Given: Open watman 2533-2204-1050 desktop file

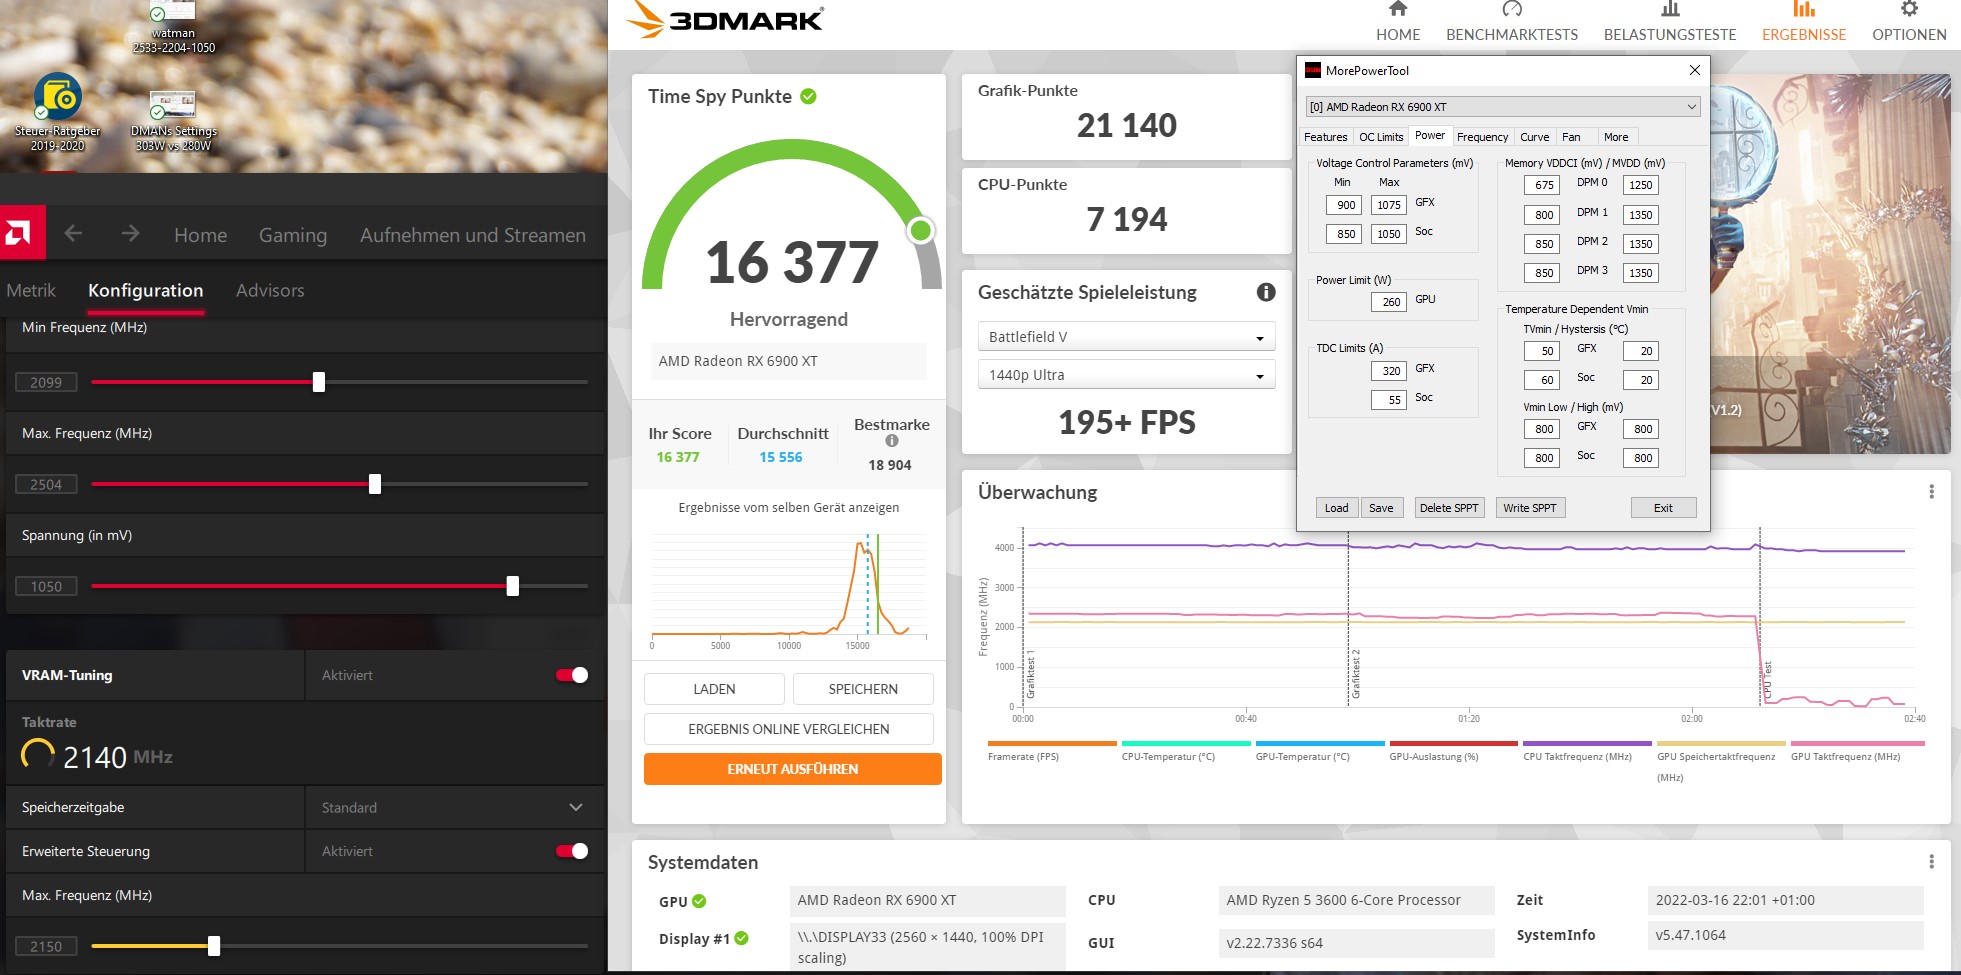Looking at the screenshot, I should click(x=174, y=28).
